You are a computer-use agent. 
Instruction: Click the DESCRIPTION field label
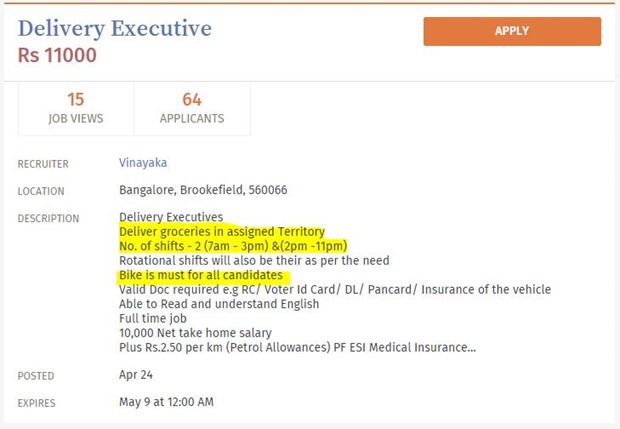click(x=48, y=218)
